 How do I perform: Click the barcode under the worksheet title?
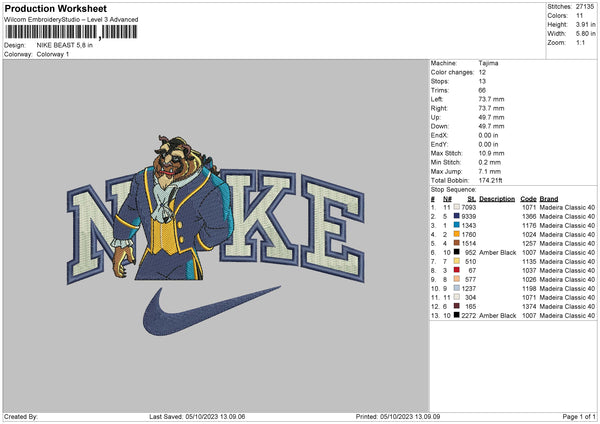pyautogui.click(x=71, y=32)
